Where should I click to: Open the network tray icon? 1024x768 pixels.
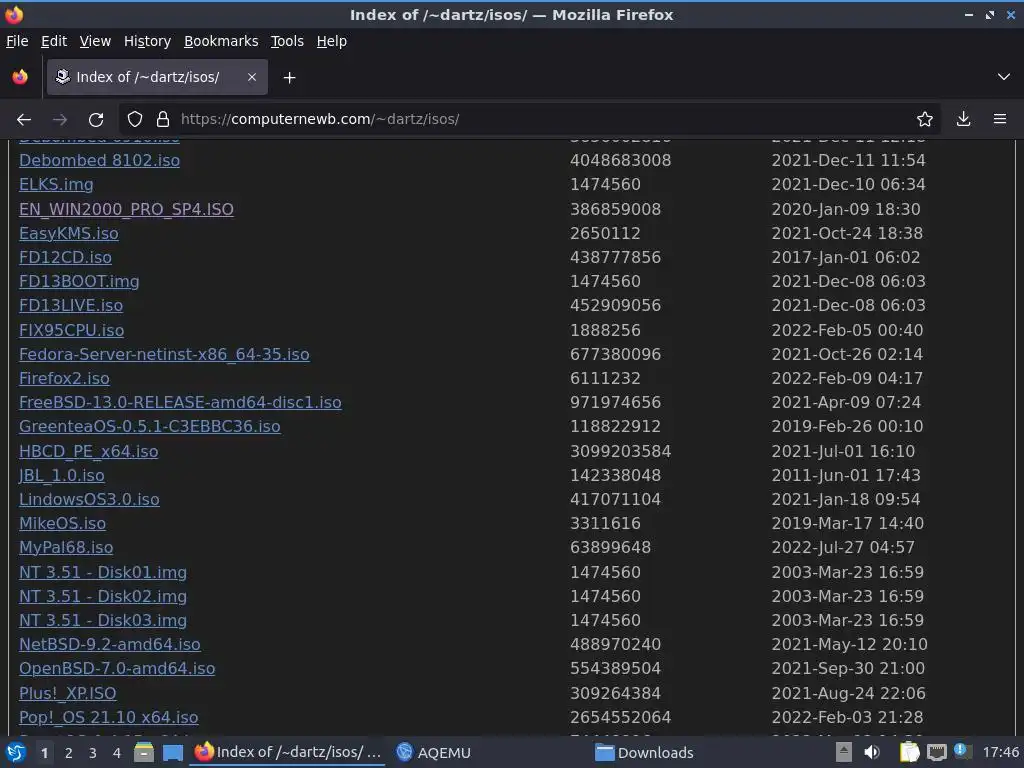pyautogui.click(x=936, y=753)
